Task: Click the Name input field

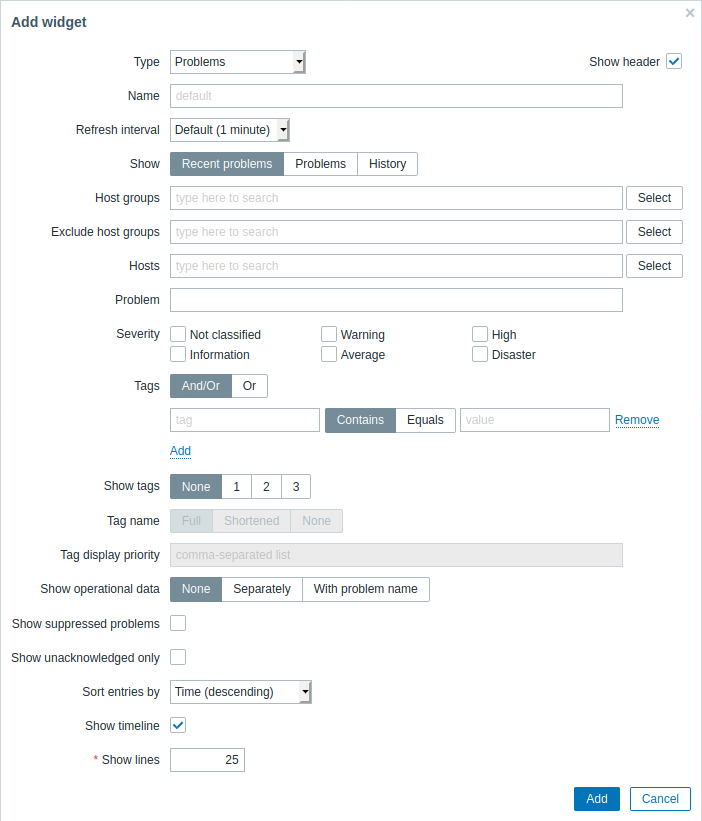Action: [396, 96]
